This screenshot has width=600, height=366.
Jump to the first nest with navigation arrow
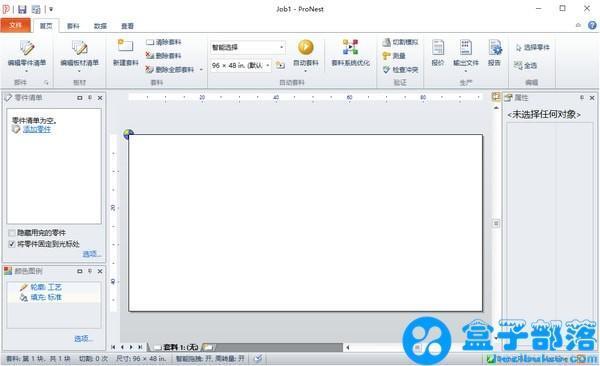click(113, 347)
